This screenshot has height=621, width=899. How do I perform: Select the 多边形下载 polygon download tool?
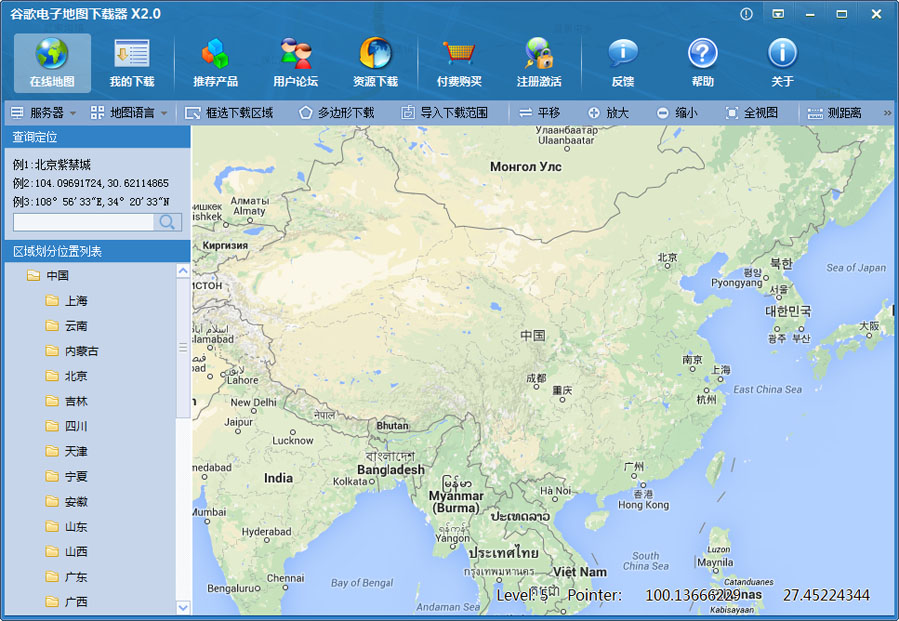337,113
